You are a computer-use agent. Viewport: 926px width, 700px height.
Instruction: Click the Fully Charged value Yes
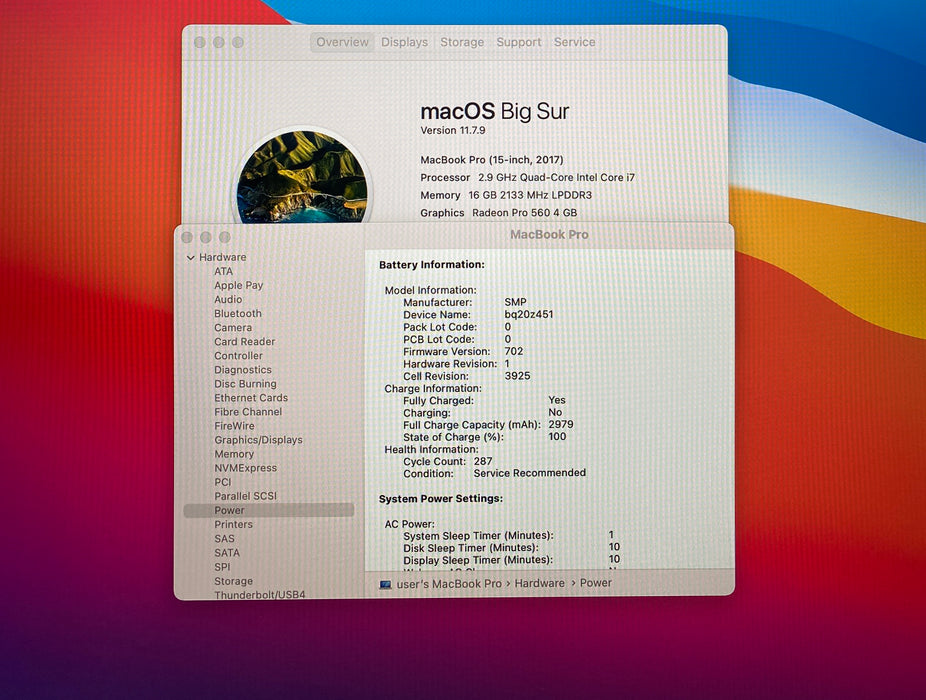(x=557, y=400)
